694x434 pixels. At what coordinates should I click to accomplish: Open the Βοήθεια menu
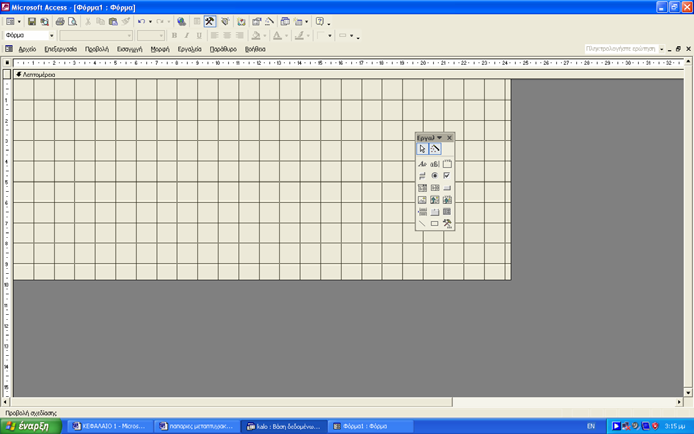coord(255,49)
